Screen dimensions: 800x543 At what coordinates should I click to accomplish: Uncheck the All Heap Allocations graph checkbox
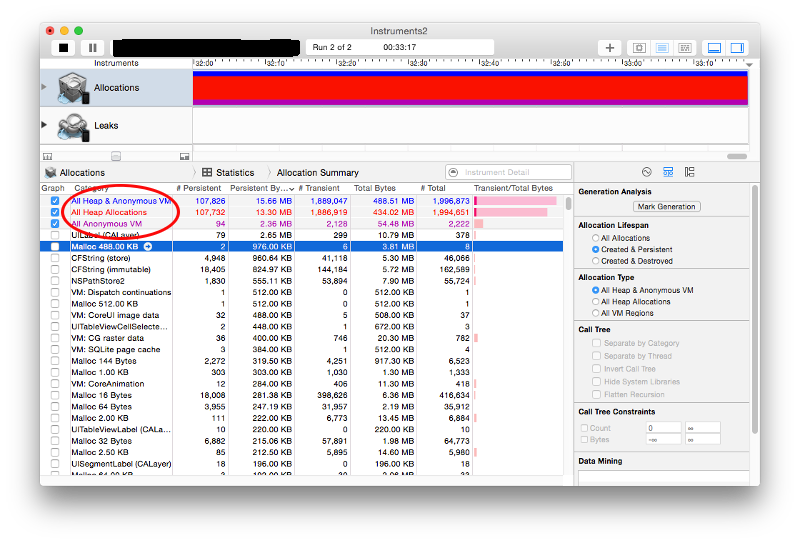55,212
